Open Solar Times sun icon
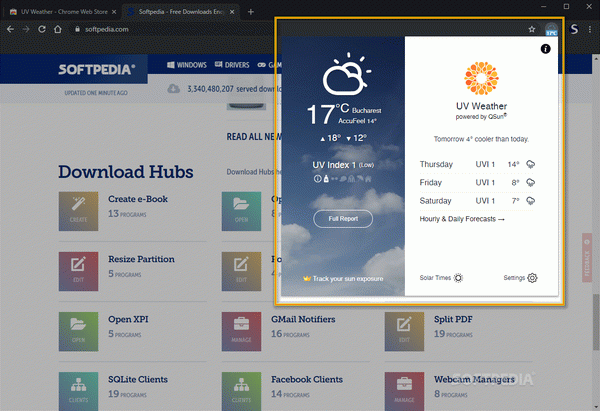Screen dimensions: 600x411 458,278
